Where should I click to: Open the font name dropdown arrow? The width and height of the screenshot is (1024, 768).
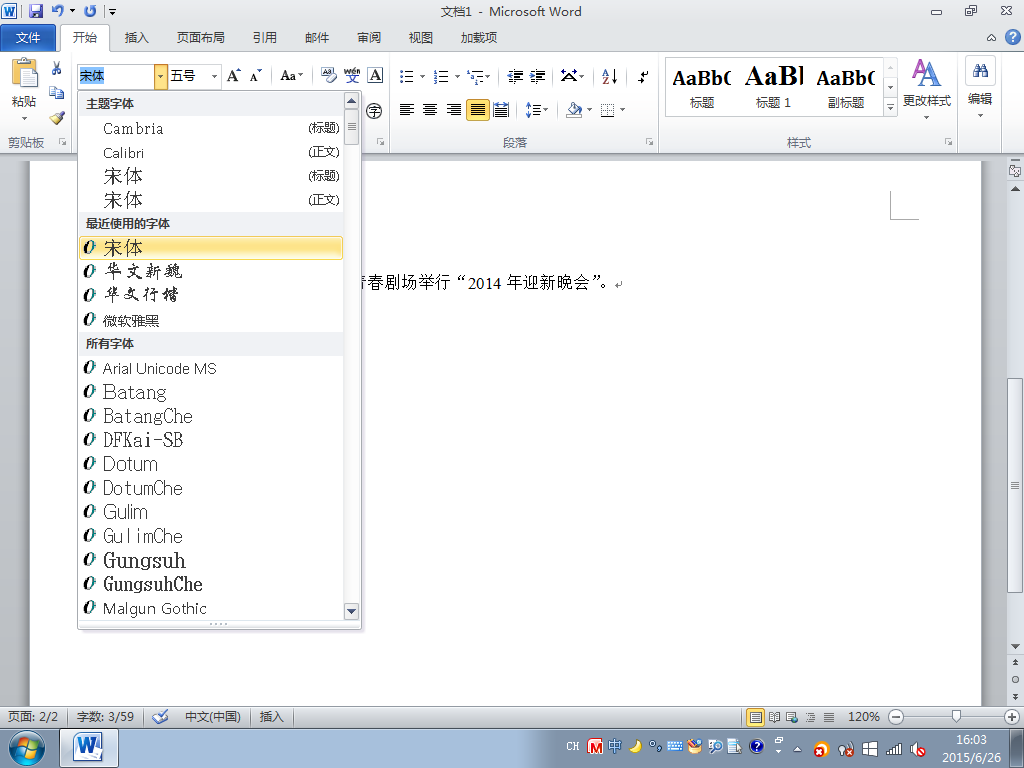pyautogui.click(x=161, y=76)
